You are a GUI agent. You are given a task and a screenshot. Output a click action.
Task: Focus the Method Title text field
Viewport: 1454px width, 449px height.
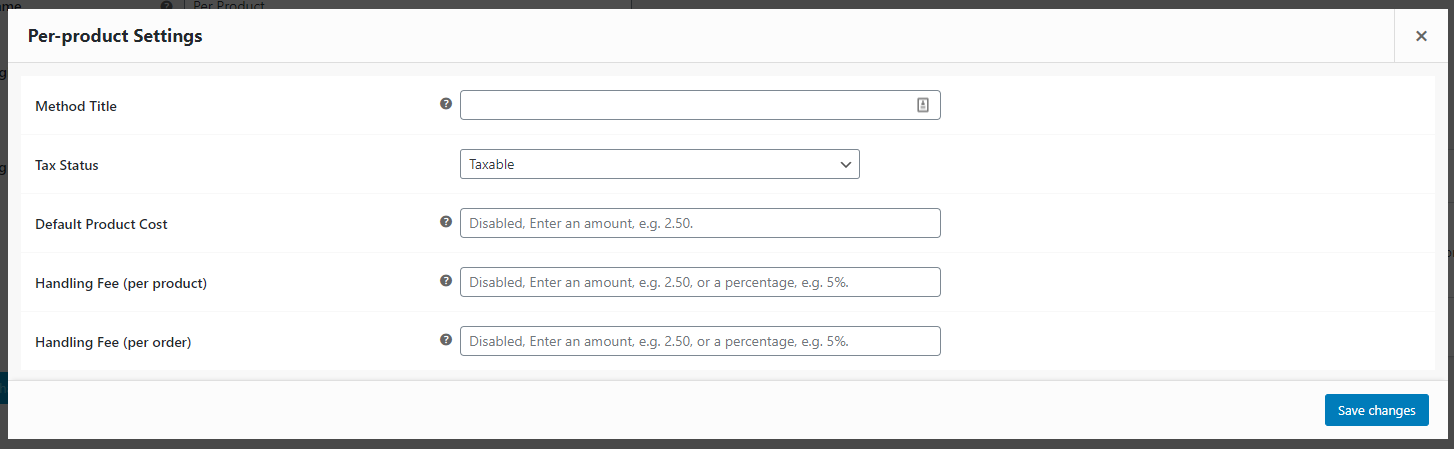[x=700, y=105]
